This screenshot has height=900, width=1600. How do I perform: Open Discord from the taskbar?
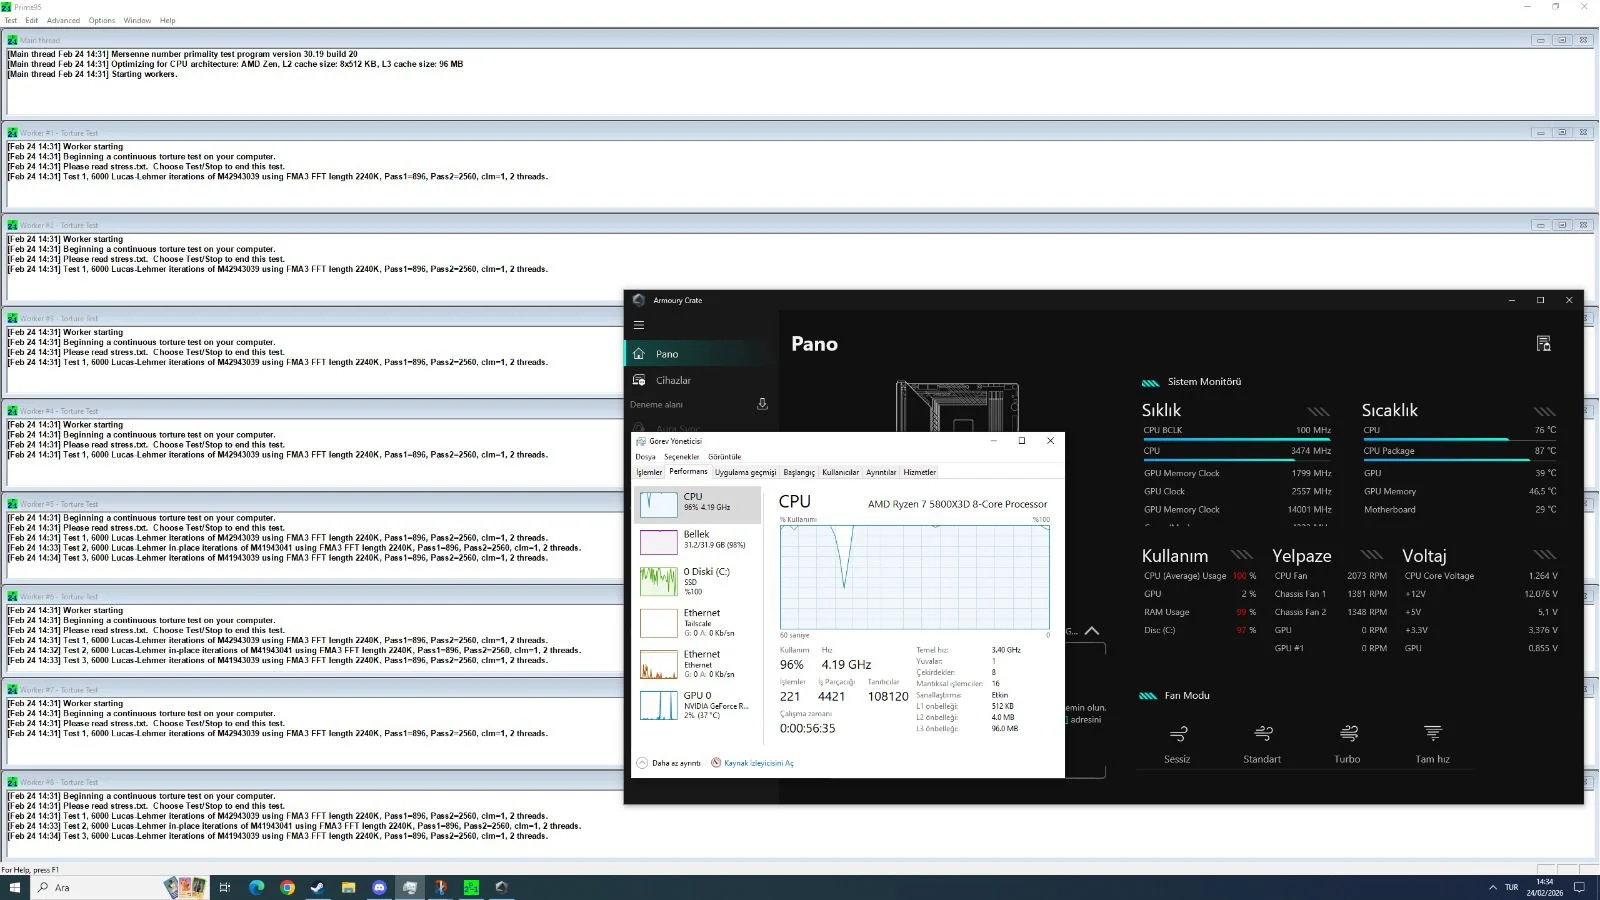[379, 887]
